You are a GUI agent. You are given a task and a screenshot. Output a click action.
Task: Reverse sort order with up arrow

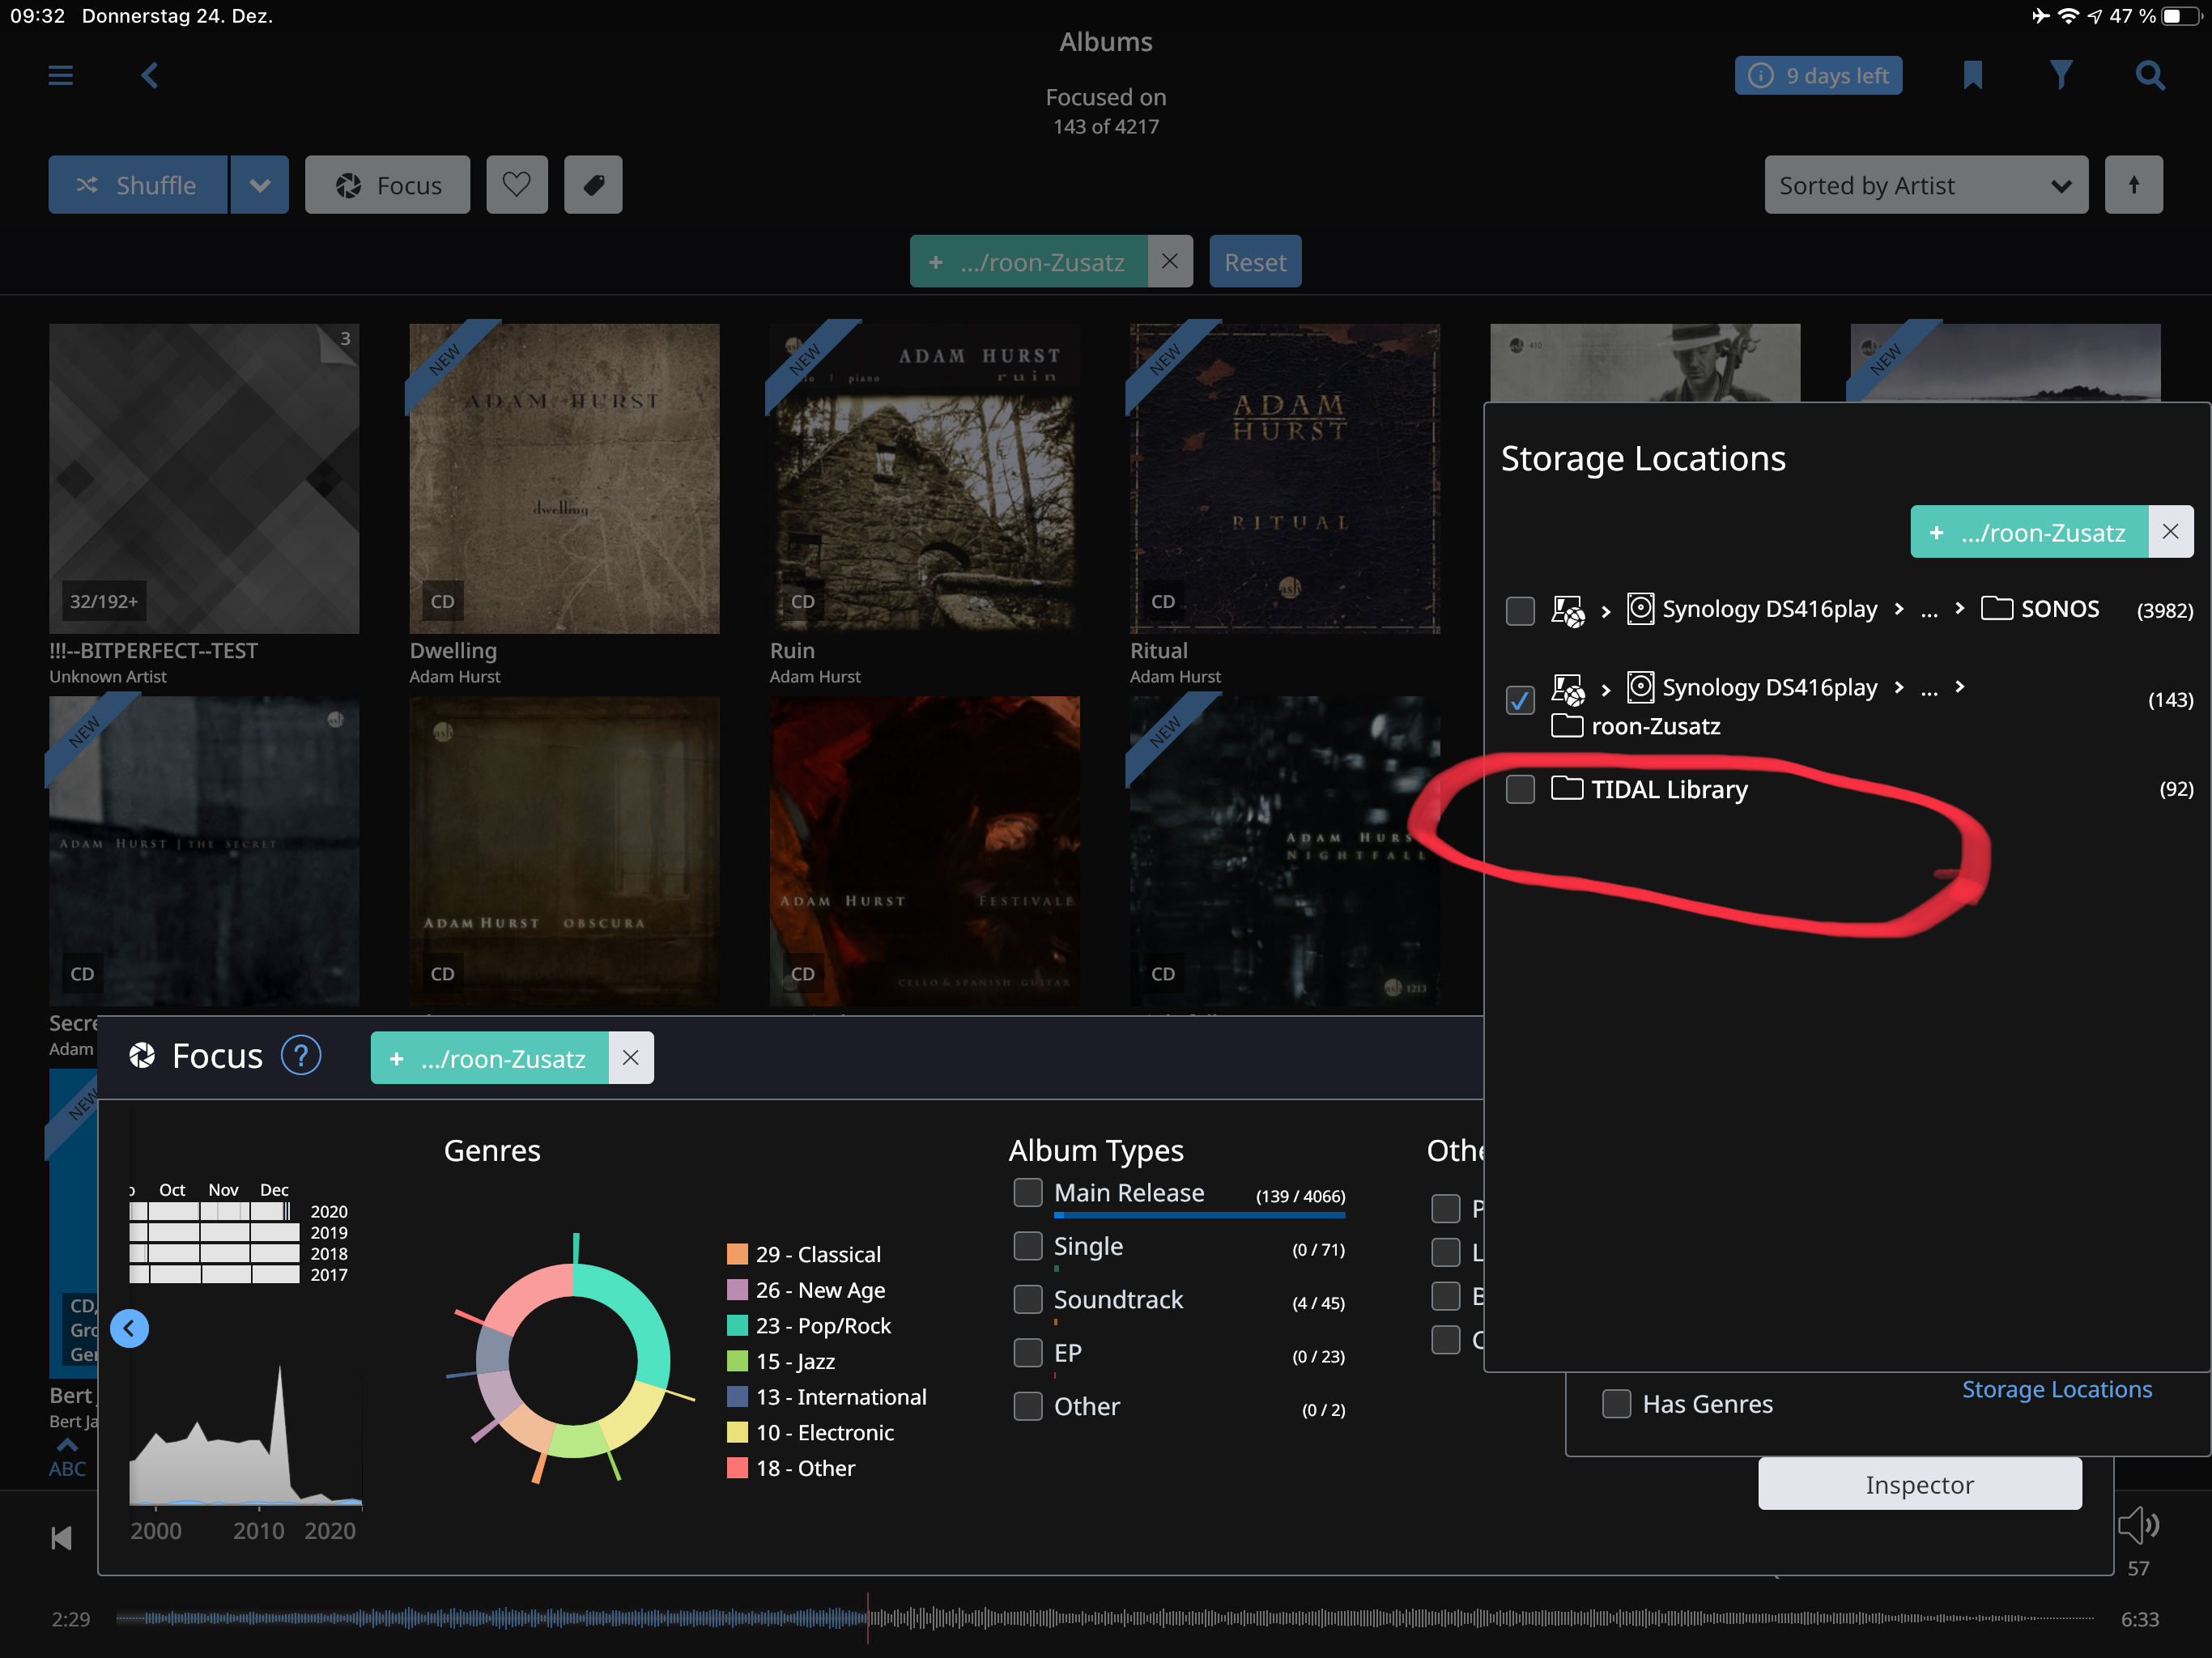2133,185
